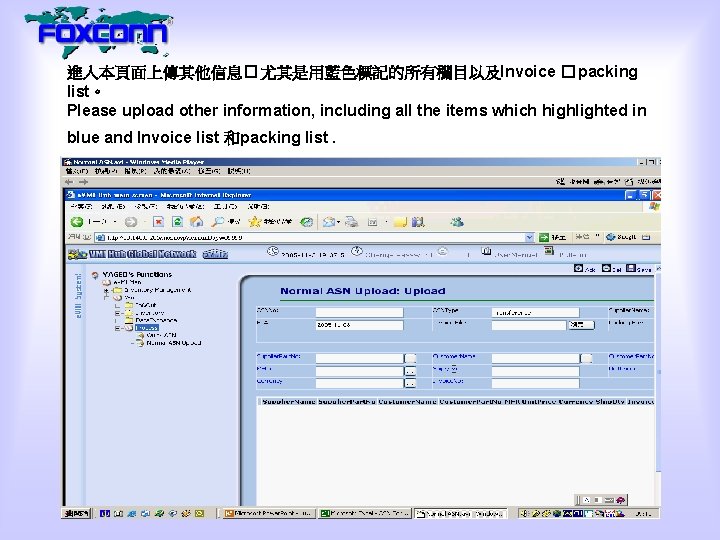The width and height of the screenshot is (720, 540).
Task: Open Favorites using the yellow star icon
Action: click(x=254, y=222)
